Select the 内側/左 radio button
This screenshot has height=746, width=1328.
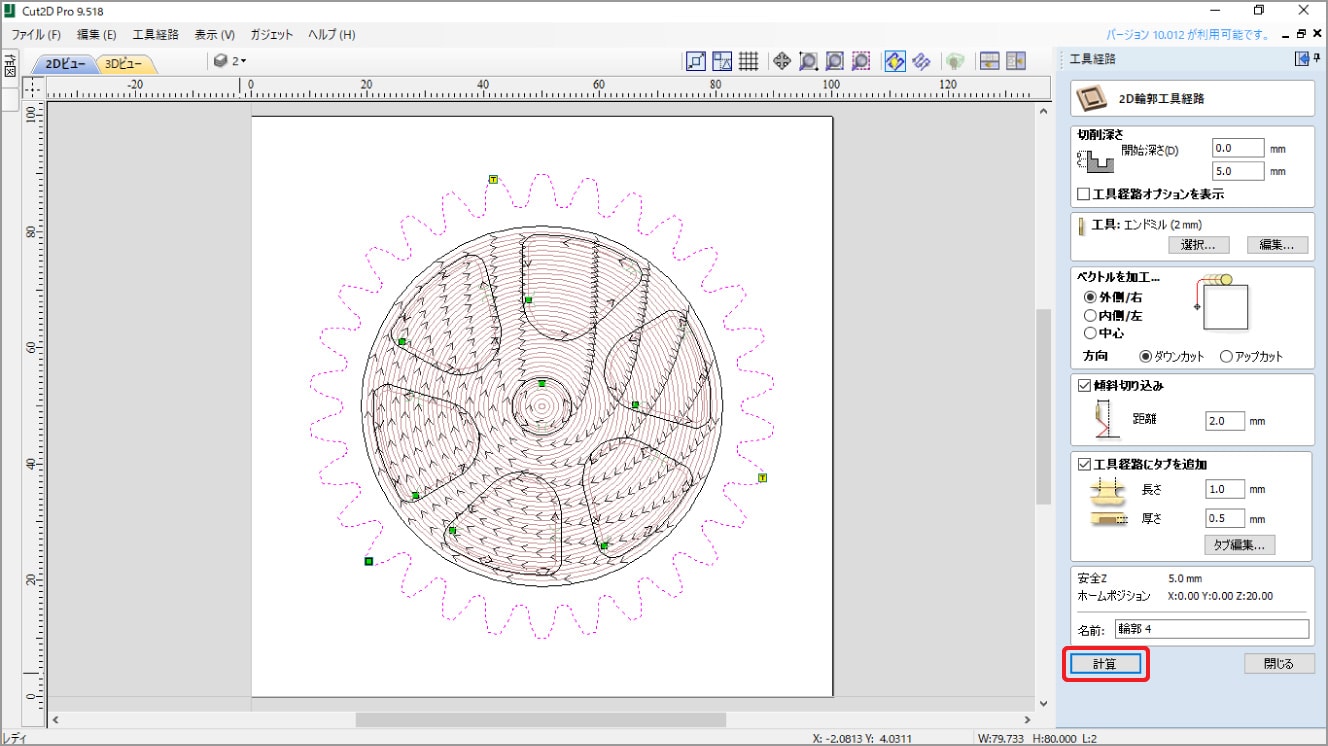1090,315
